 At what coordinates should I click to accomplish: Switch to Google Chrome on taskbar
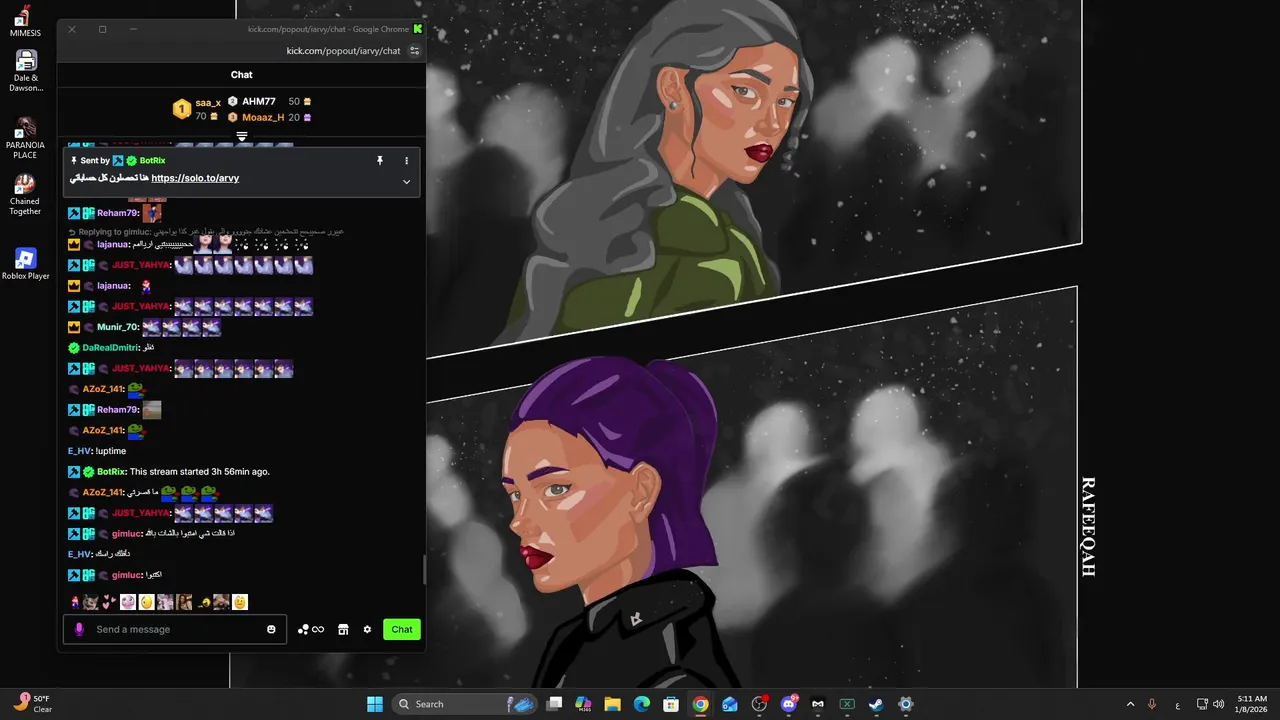[700, 704]
